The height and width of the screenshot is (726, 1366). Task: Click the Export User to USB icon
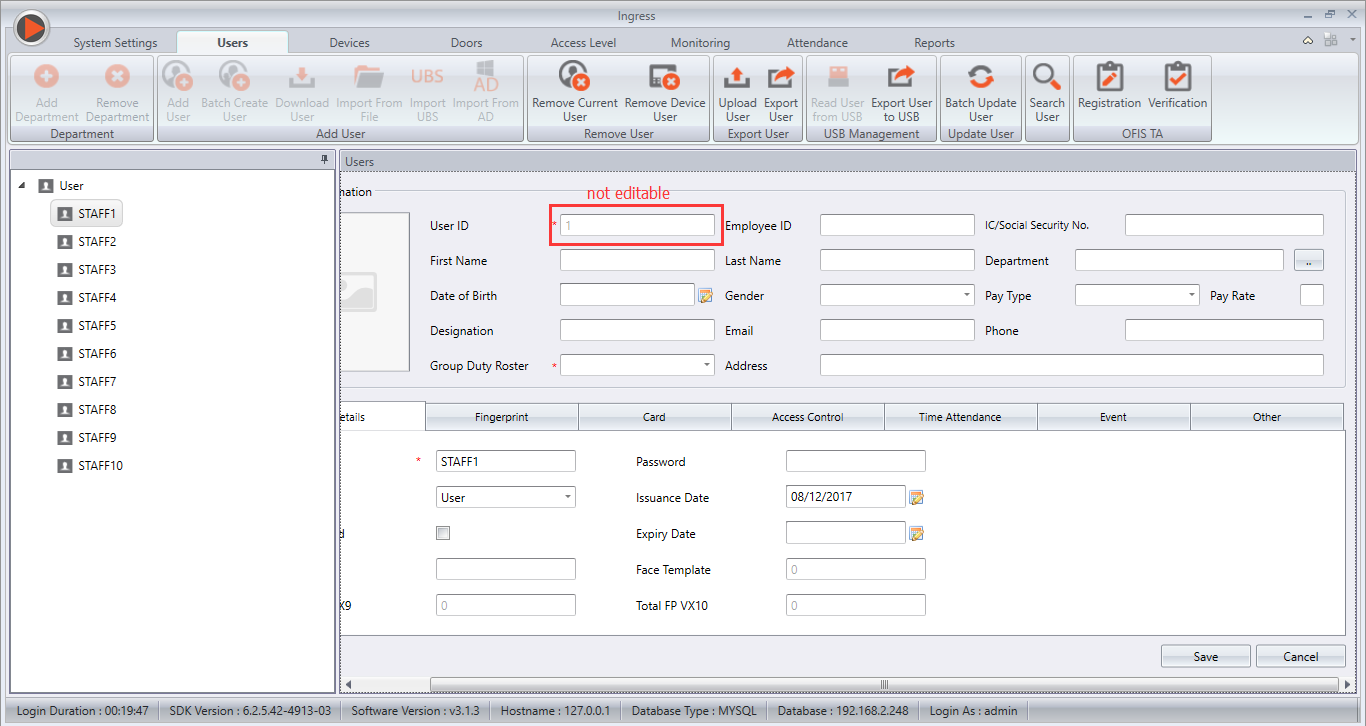(x=901, y=78)
